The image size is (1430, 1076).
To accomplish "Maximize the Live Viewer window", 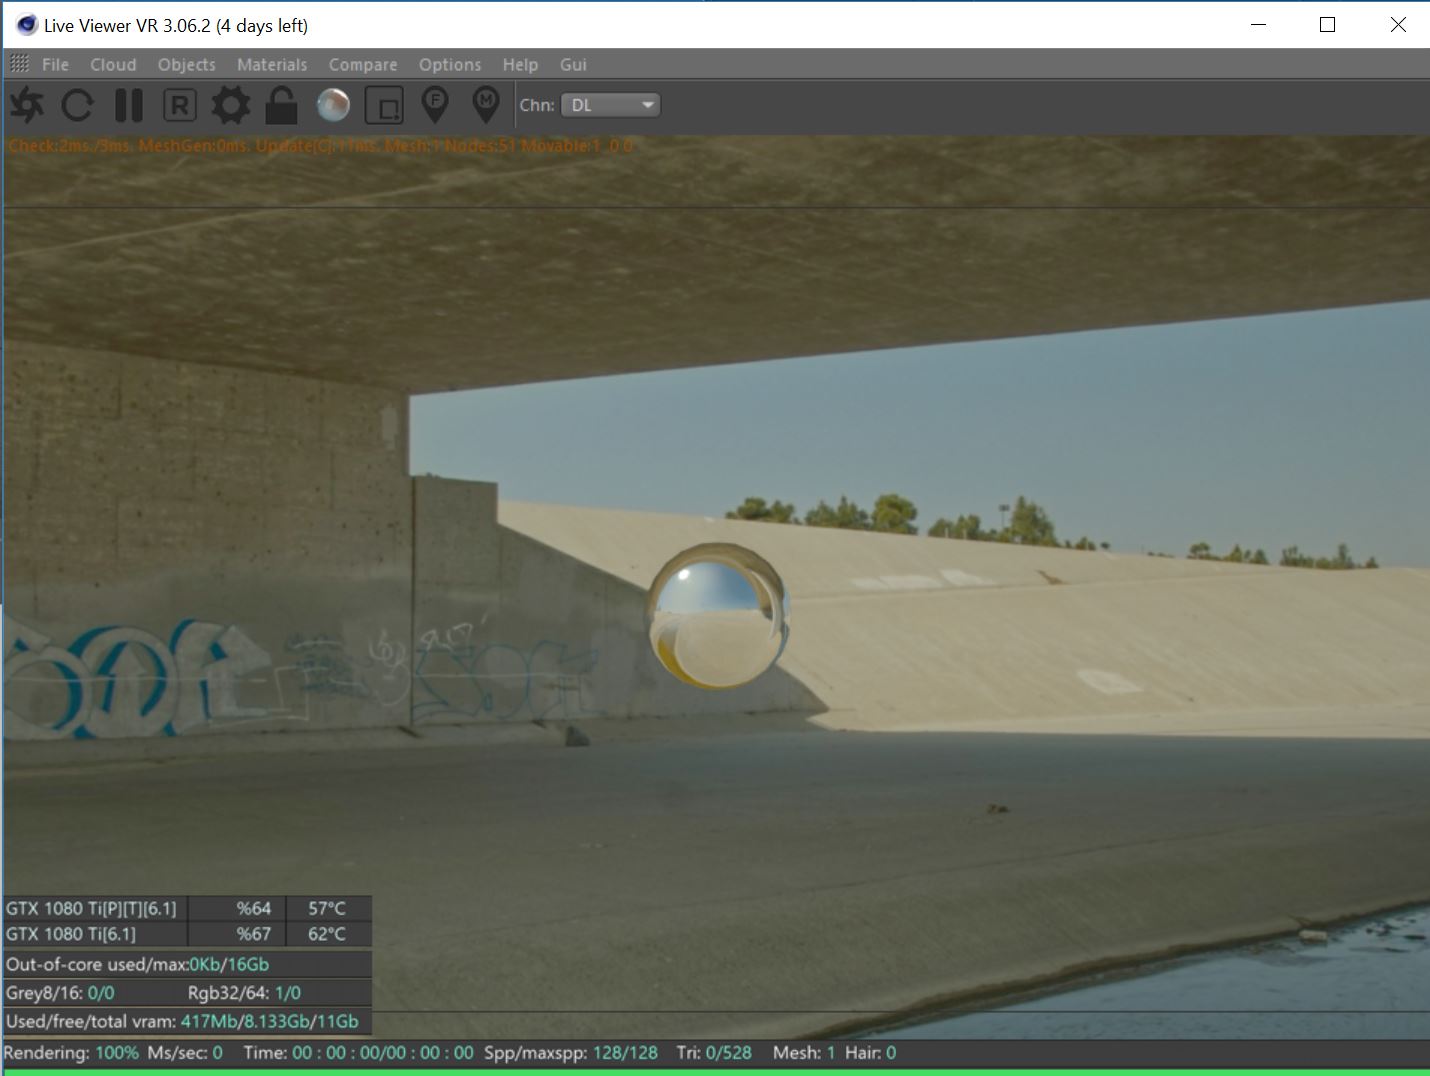I will (x=1328, y=25).
